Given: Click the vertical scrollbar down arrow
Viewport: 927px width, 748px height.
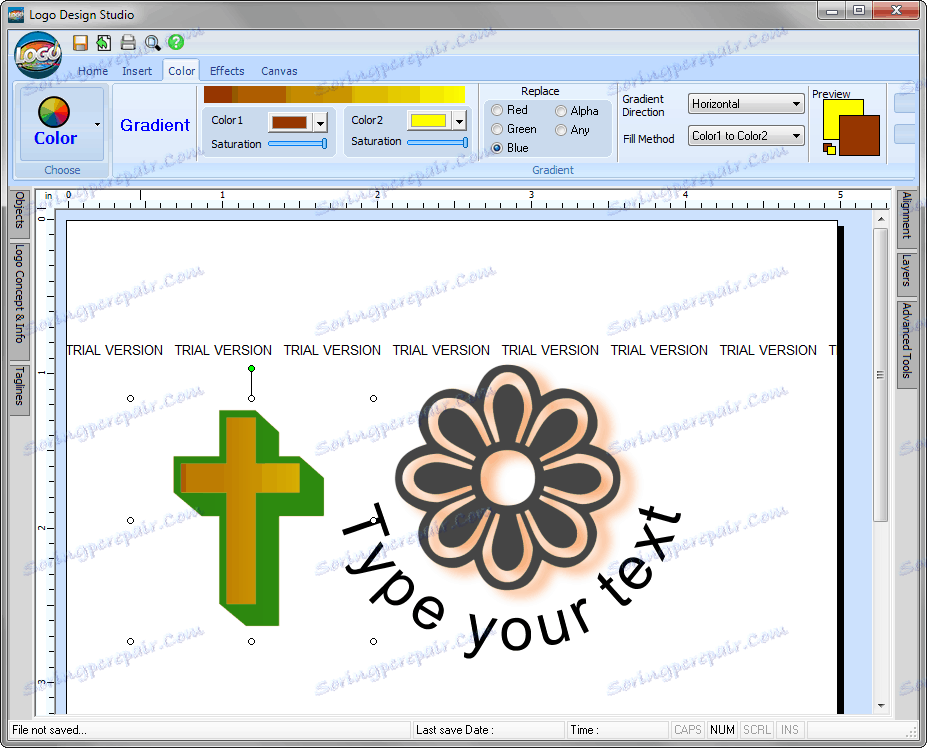Looking at the screenshot, I should (881, 705).
